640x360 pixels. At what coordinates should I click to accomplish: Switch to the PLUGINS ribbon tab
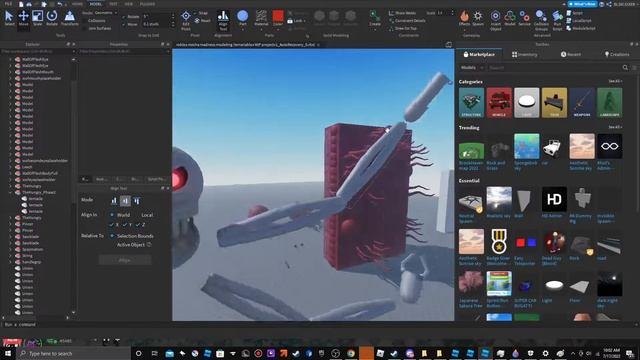click(147, 4)
